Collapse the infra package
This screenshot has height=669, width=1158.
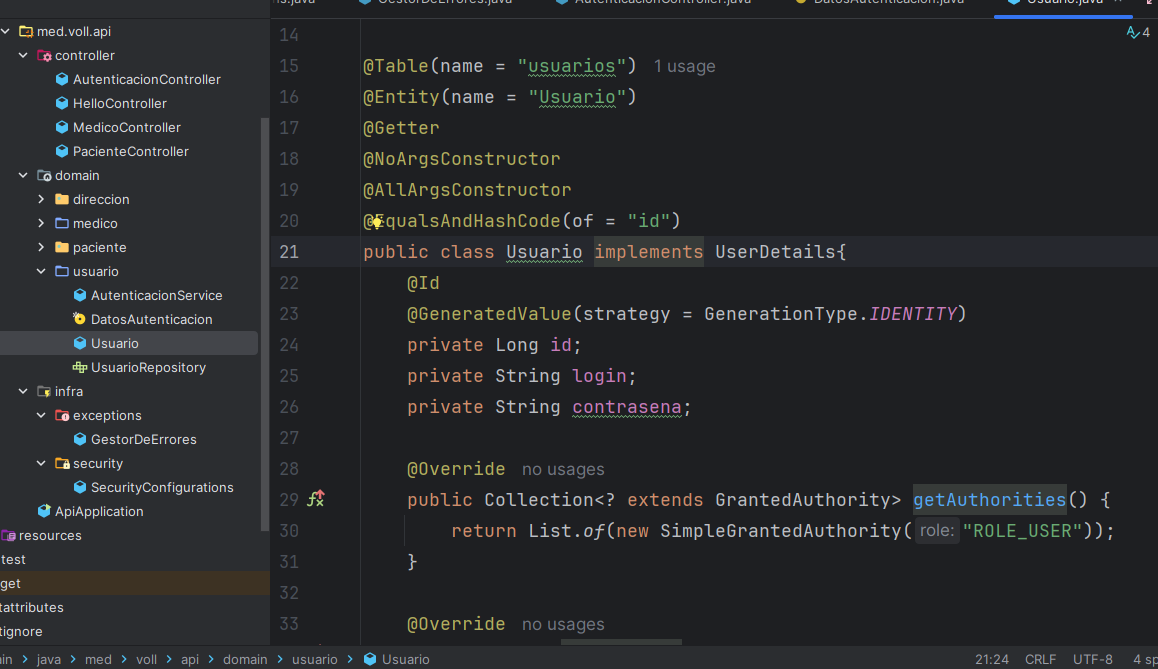pos(24,391)
